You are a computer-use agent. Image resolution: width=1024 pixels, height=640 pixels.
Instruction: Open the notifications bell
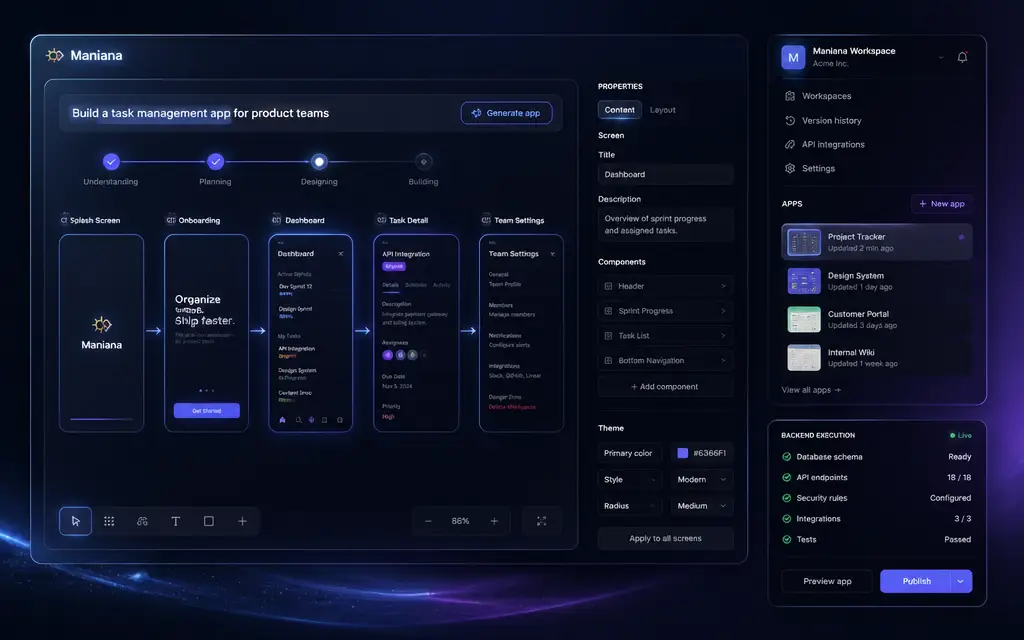(x=962, y=57)
